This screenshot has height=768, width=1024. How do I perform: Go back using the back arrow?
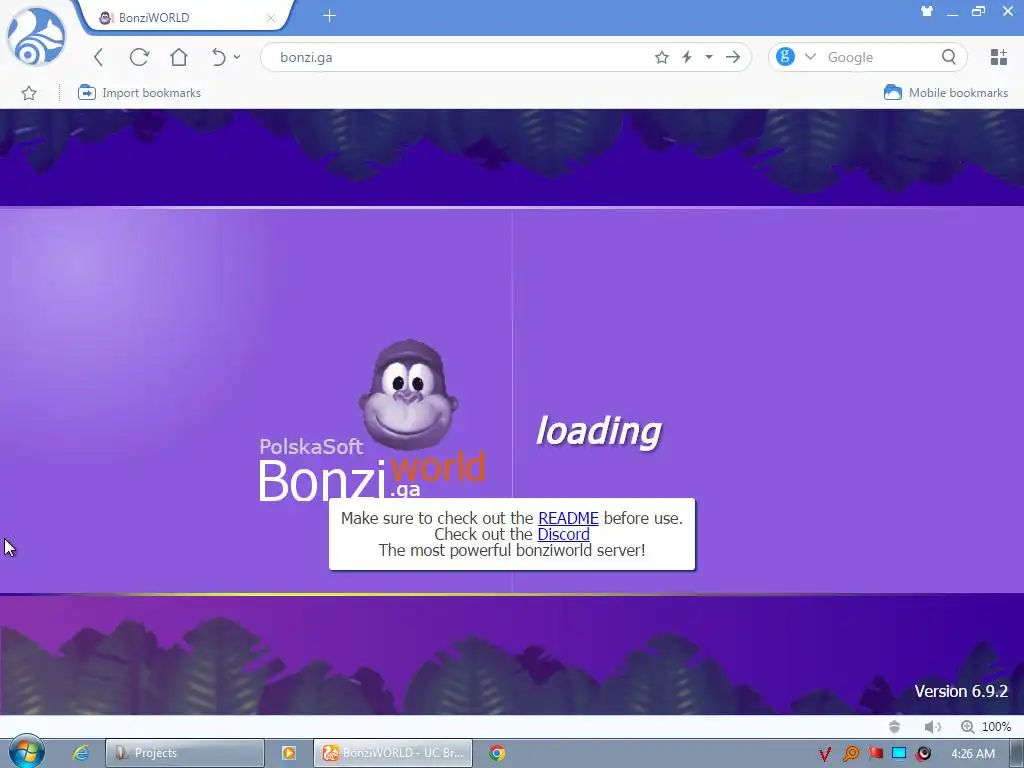pos(99,57)
